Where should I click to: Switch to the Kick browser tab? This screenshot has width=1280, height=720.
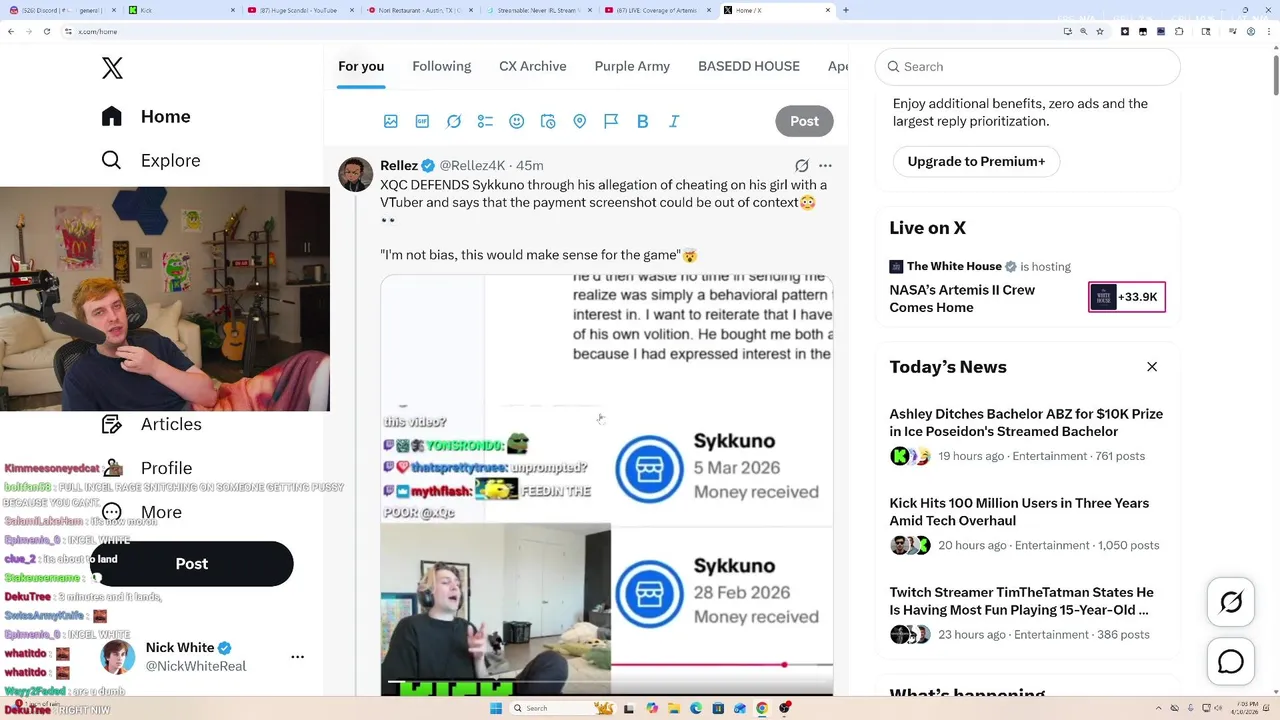click(183, 10)
